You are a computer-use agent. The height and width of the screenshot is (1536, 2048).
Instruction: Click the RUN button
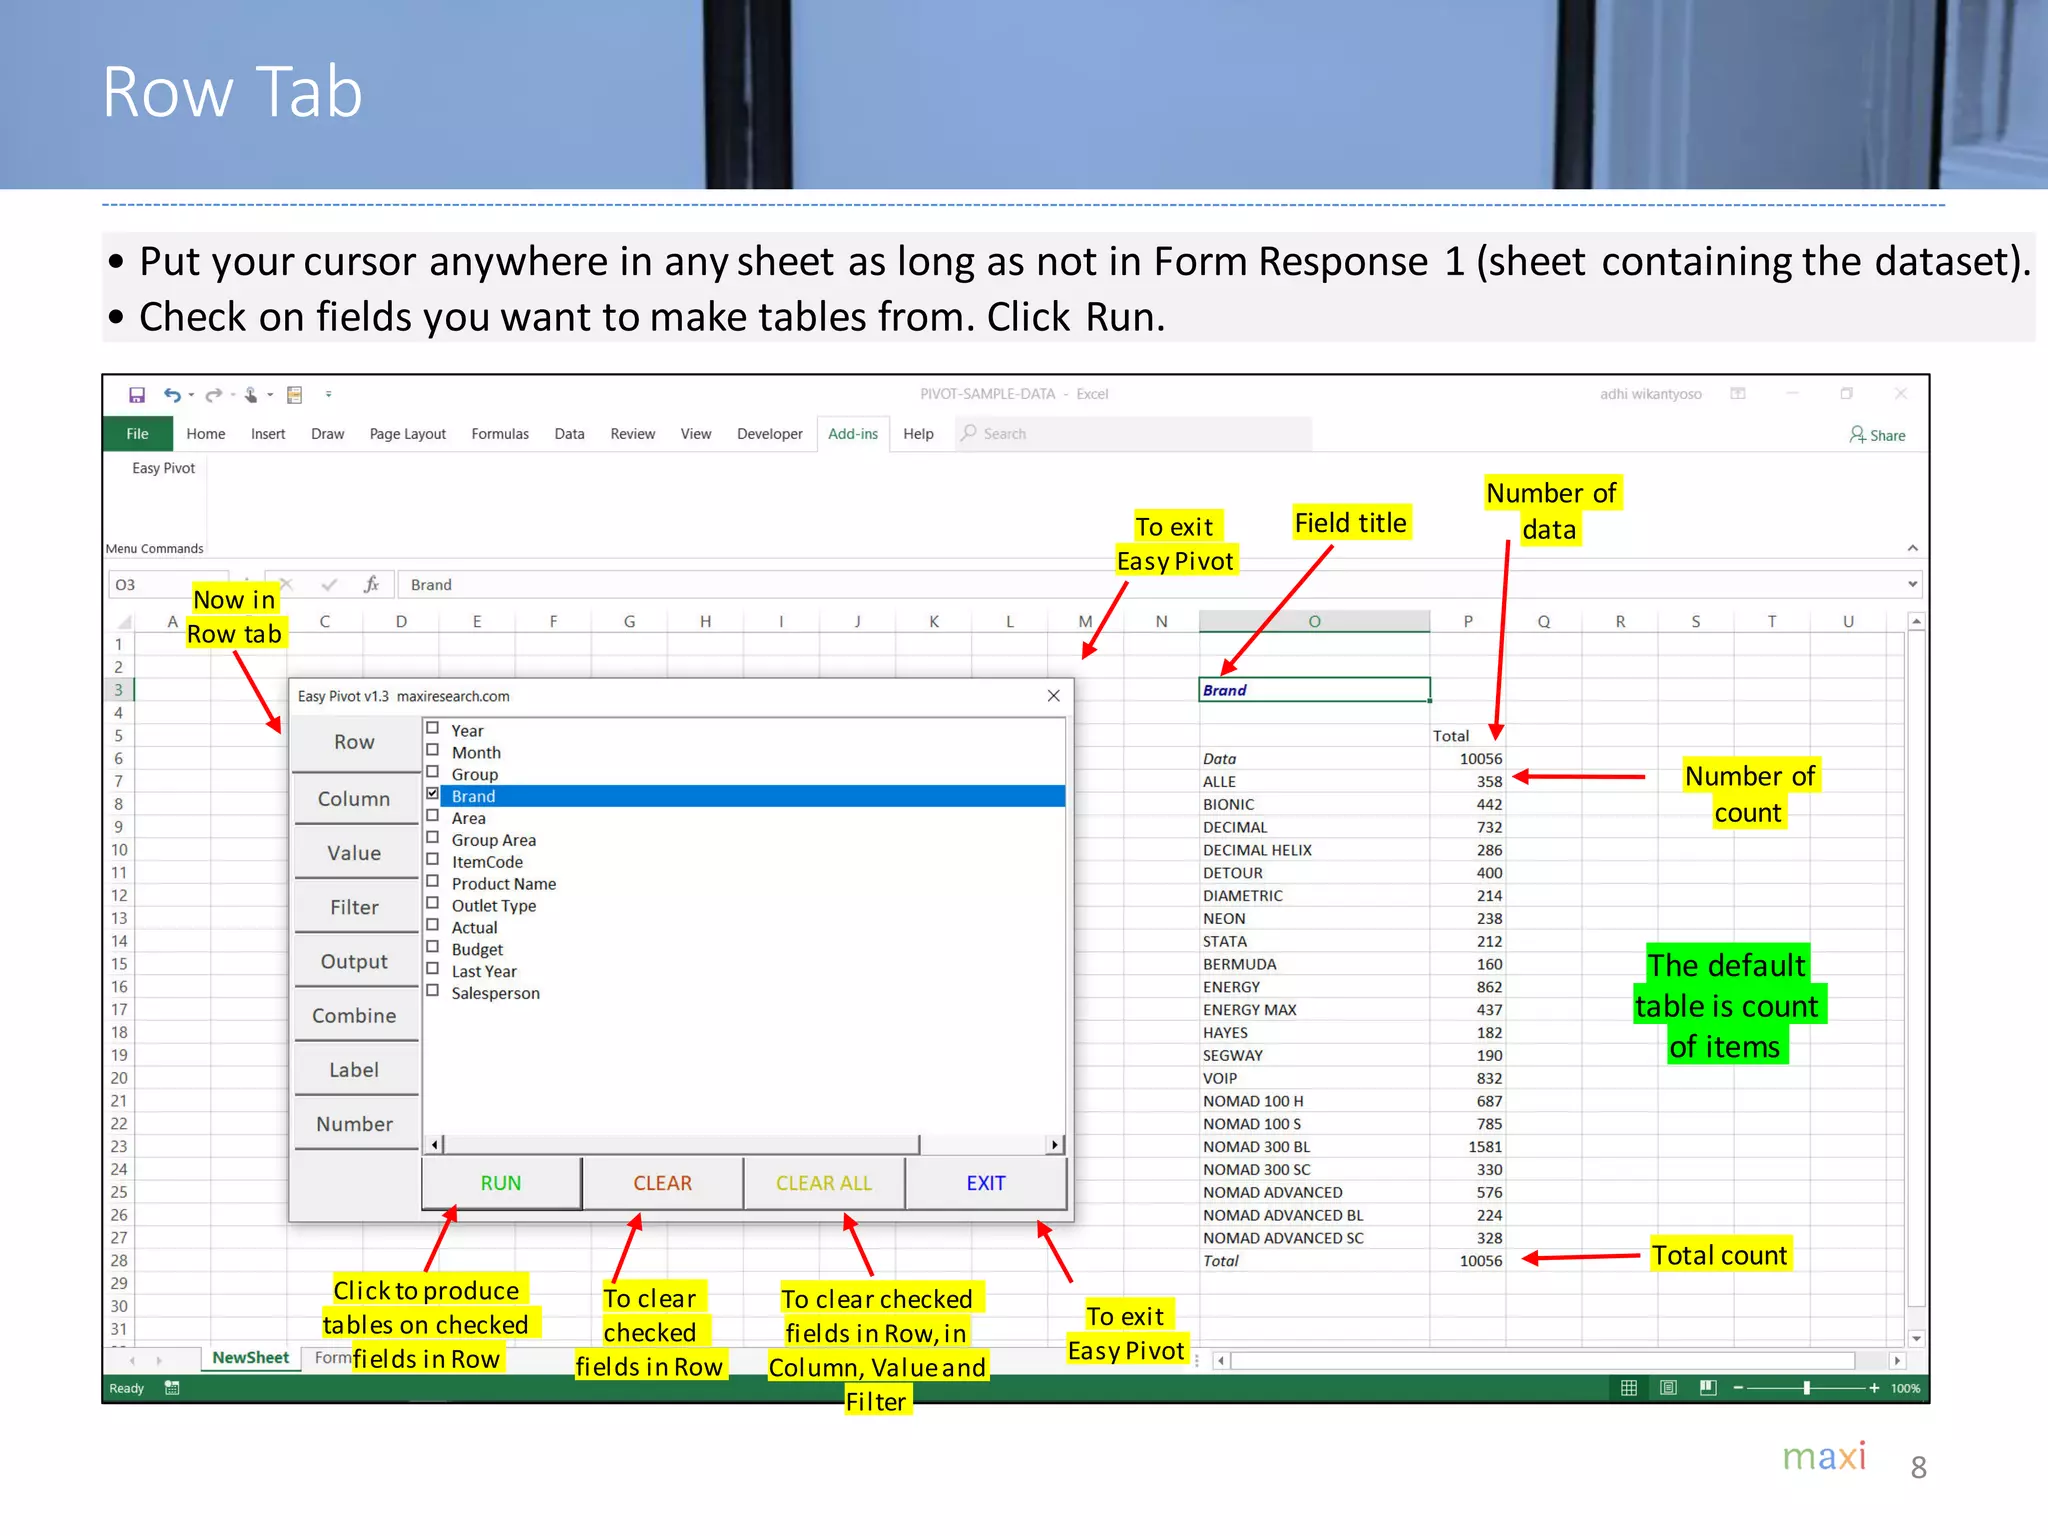click(501, 1183)
